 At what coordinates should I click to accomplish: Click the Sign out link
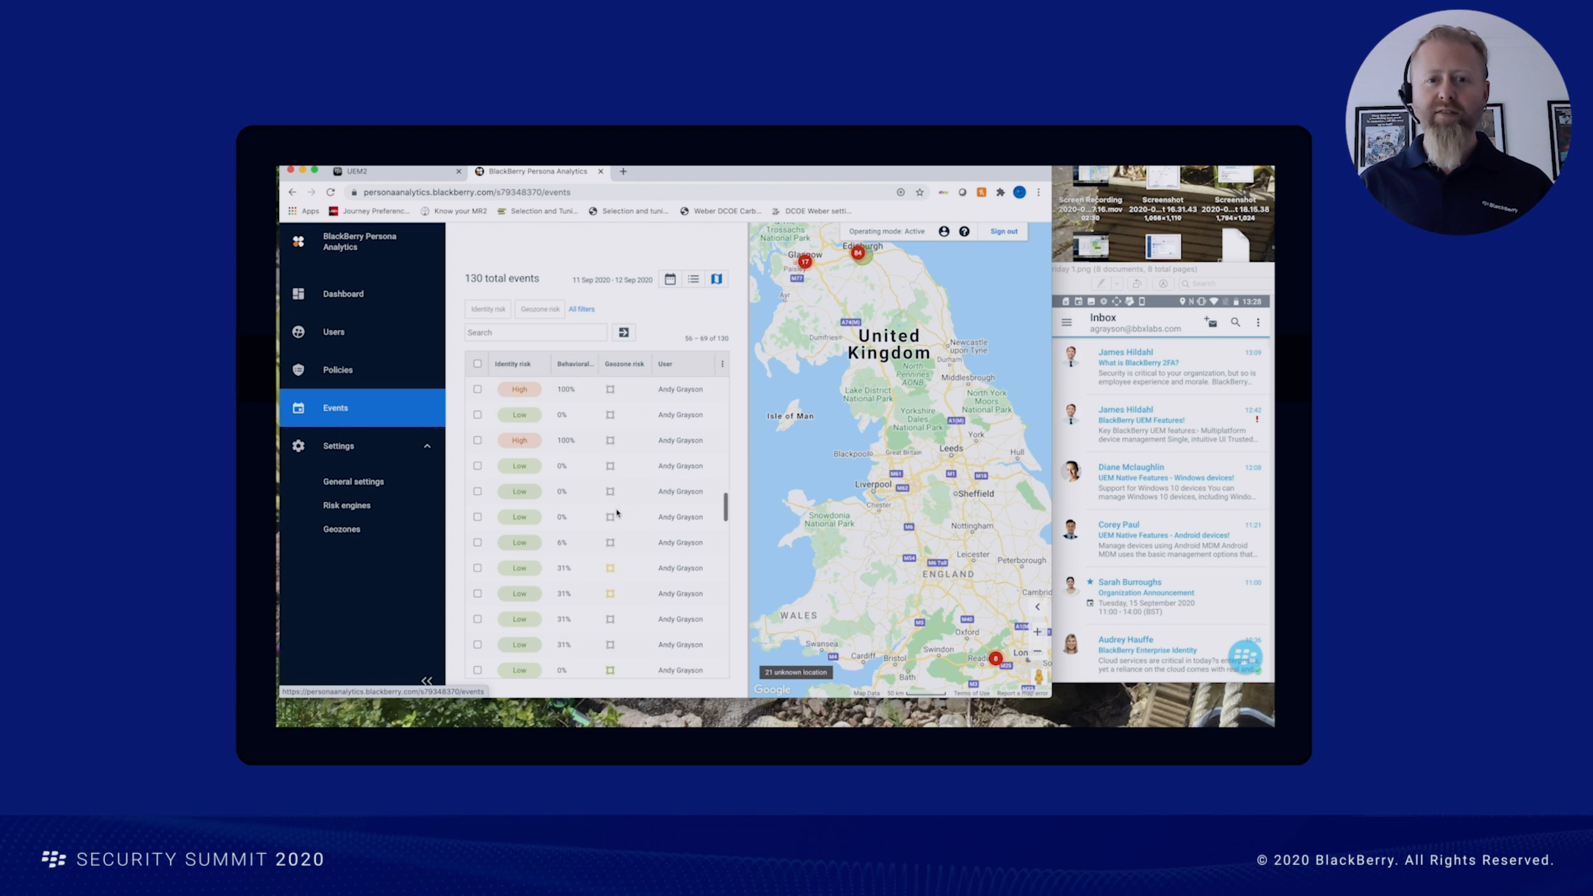click(1003, 231)
